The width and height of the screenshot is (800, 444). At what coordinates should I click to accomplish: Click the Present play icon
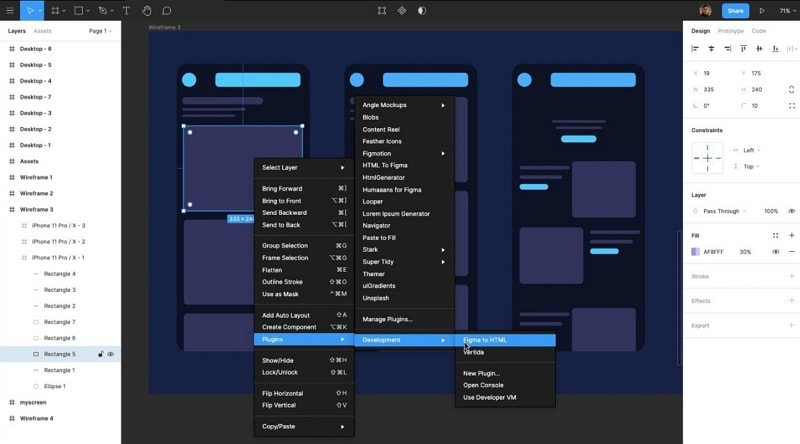(x=762, y=10)
